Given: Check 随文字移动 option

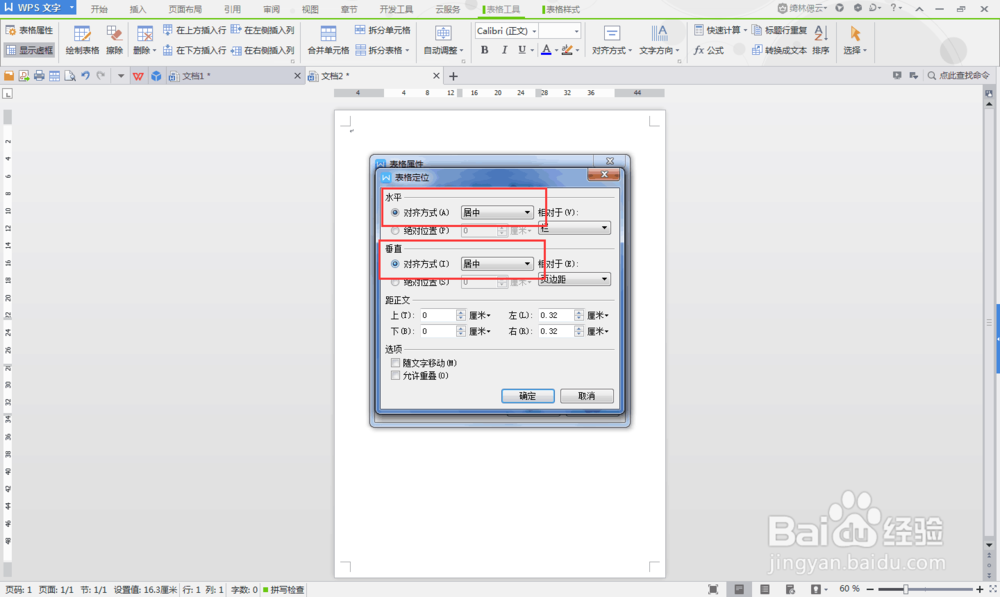Looking at the screenshot, I should (x=395, y=363).
